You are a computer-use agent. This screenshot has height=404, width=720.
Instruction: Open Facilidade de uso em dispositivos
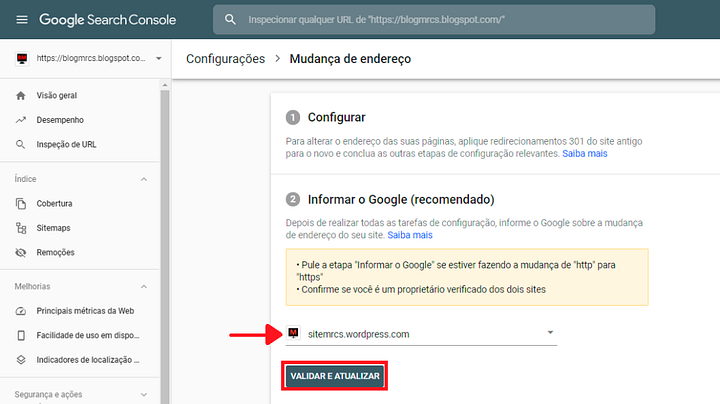click(x=88, y=335)
